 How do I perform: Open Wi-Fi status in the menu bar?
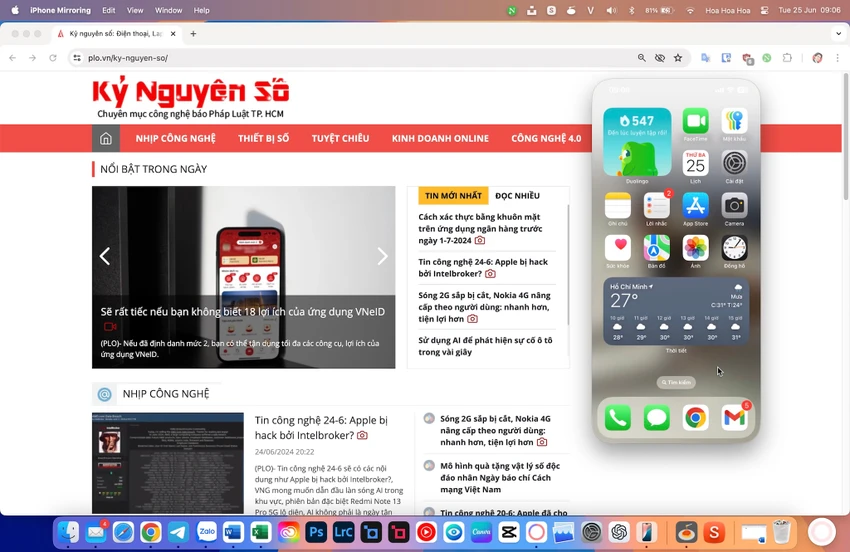point(690,10)
